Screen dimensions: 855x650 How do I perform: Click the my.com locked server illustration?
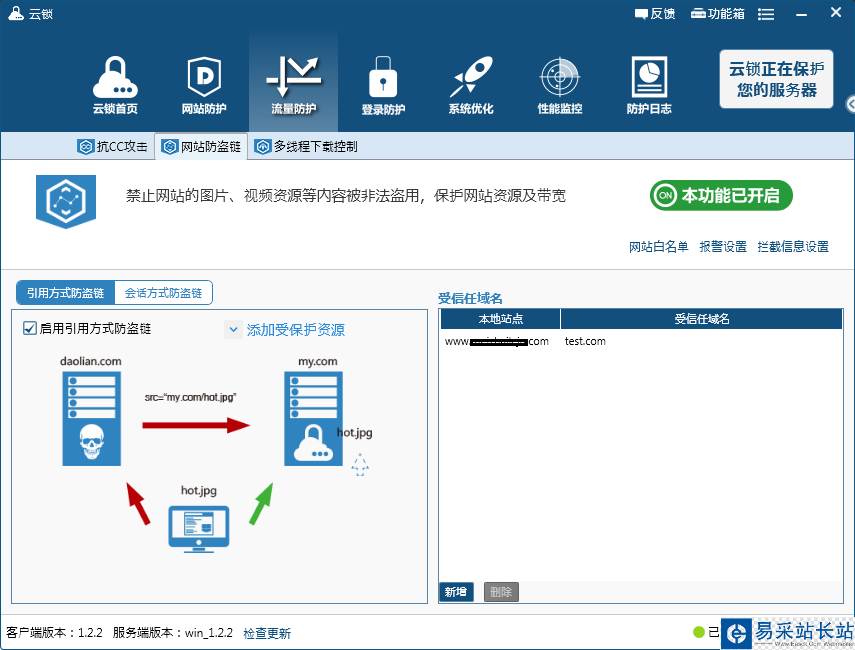tap(314, 418)
